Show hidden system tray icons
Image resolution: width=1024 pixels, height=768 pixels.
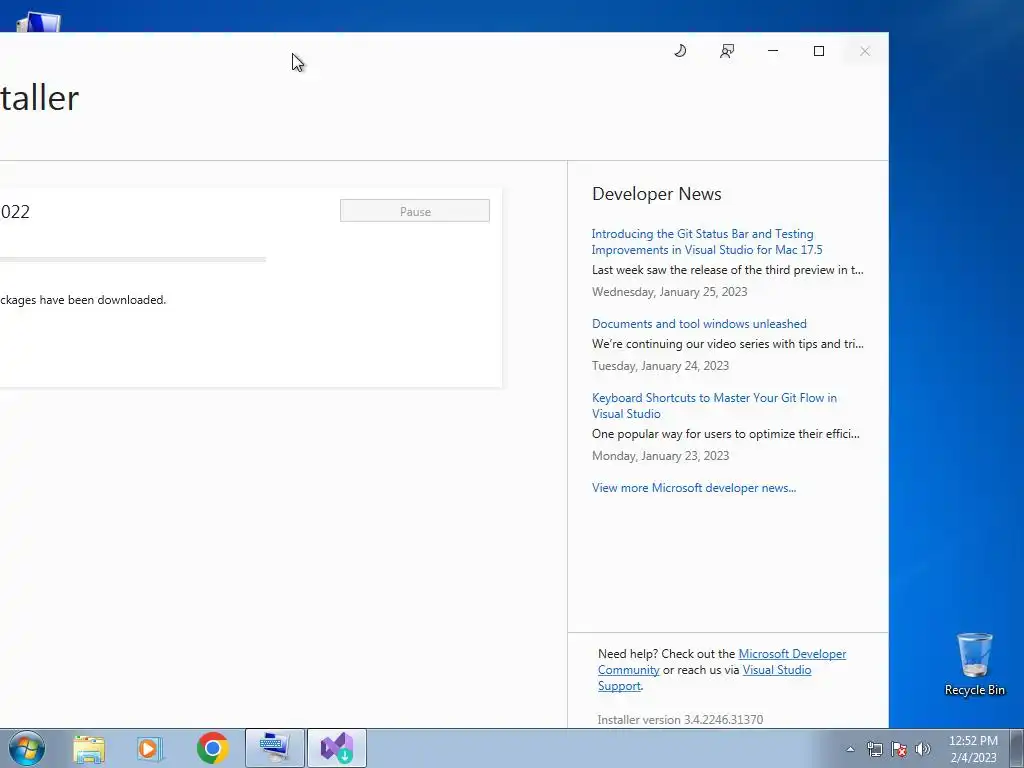coord(850,749)
